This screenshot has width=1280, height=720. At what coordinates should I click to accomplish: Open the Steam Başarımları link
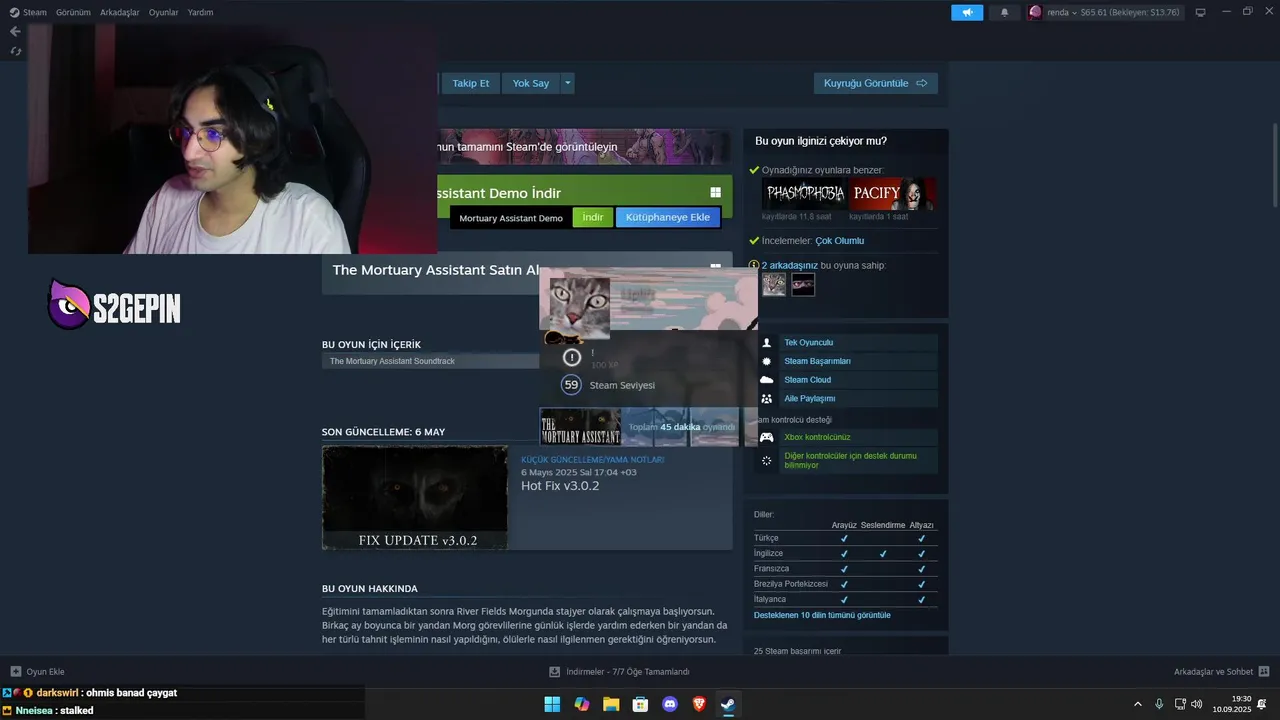click(x=817, y=361)
